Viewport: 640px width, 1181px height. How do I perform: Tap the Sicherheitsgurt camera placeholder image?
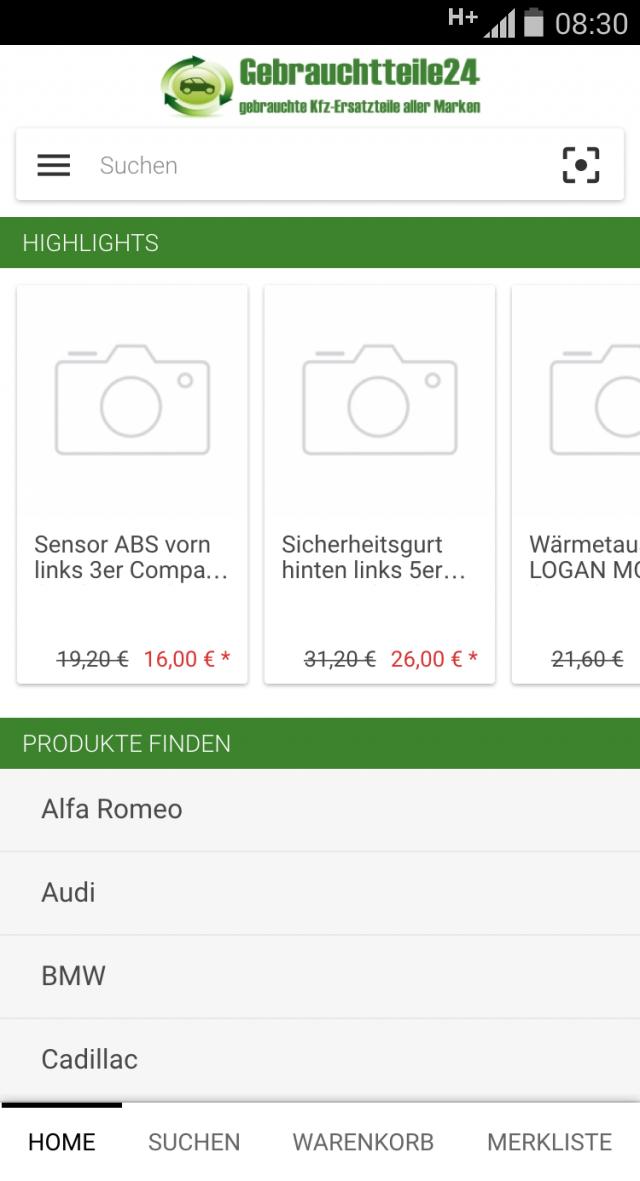point(379,400)
